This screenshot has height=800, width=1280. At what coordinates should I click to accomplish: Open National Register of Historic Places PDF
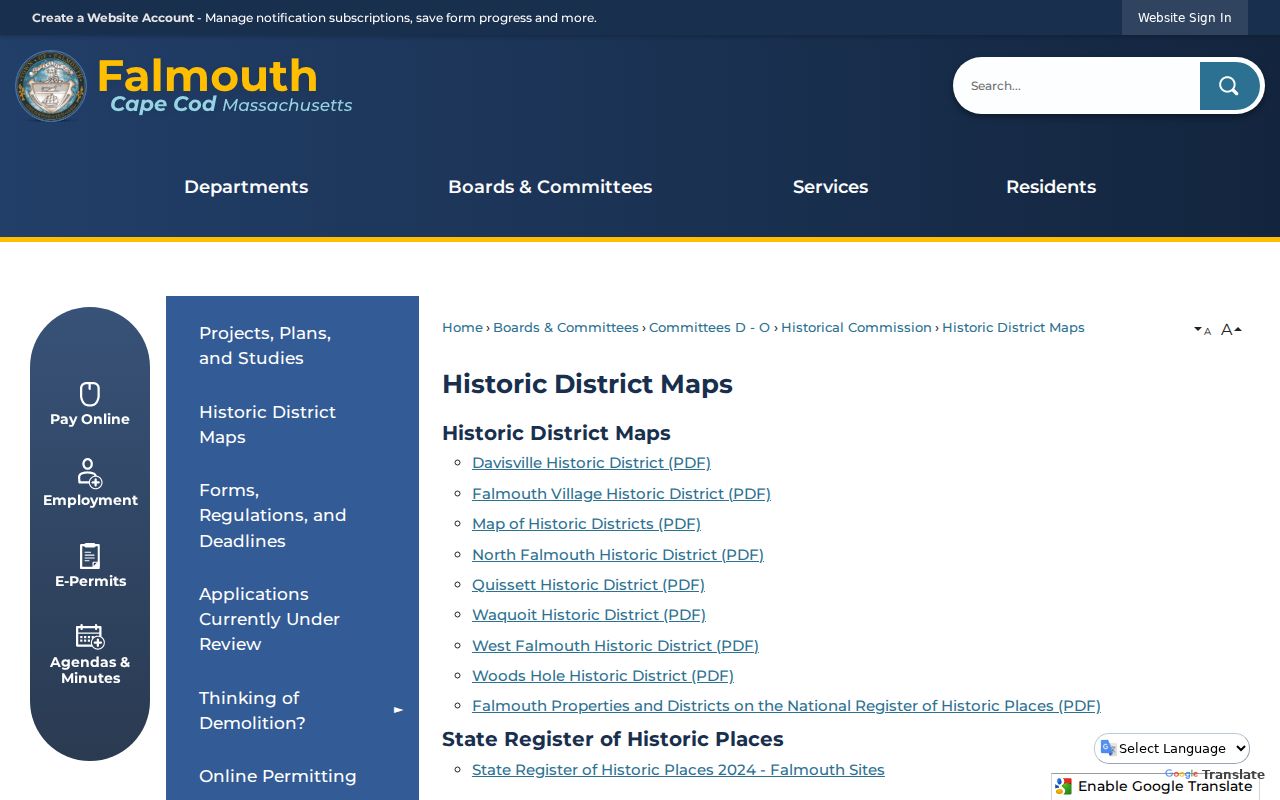[786, 706]
